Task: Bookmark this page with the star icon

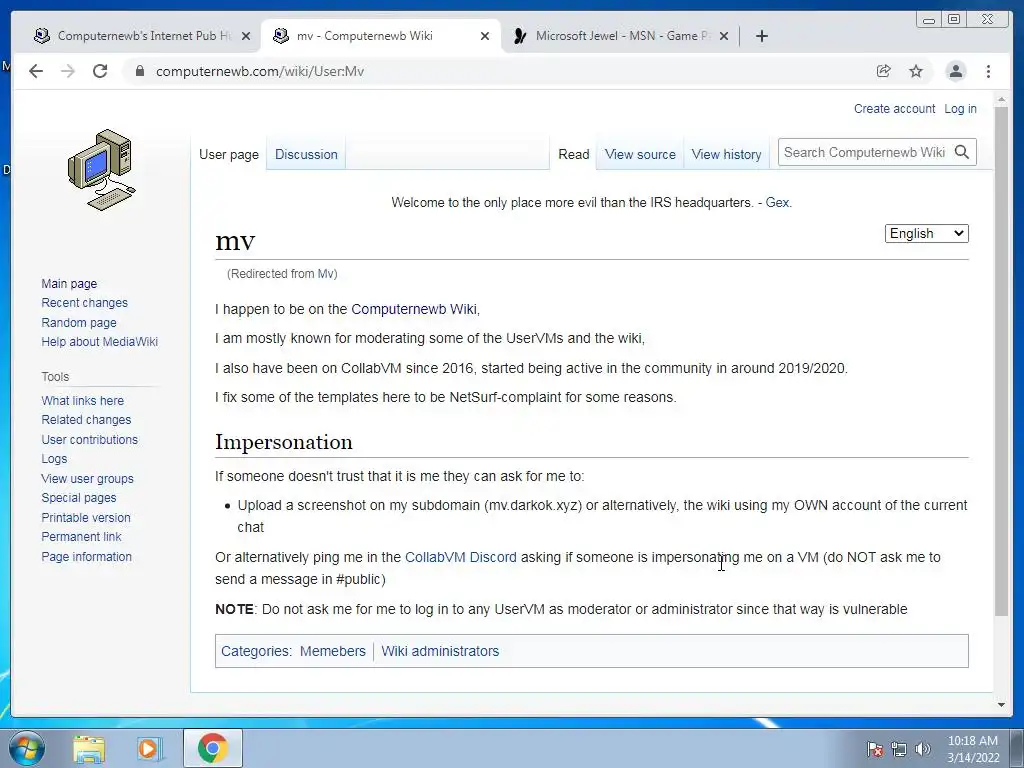Action: [x=916, y=71]
